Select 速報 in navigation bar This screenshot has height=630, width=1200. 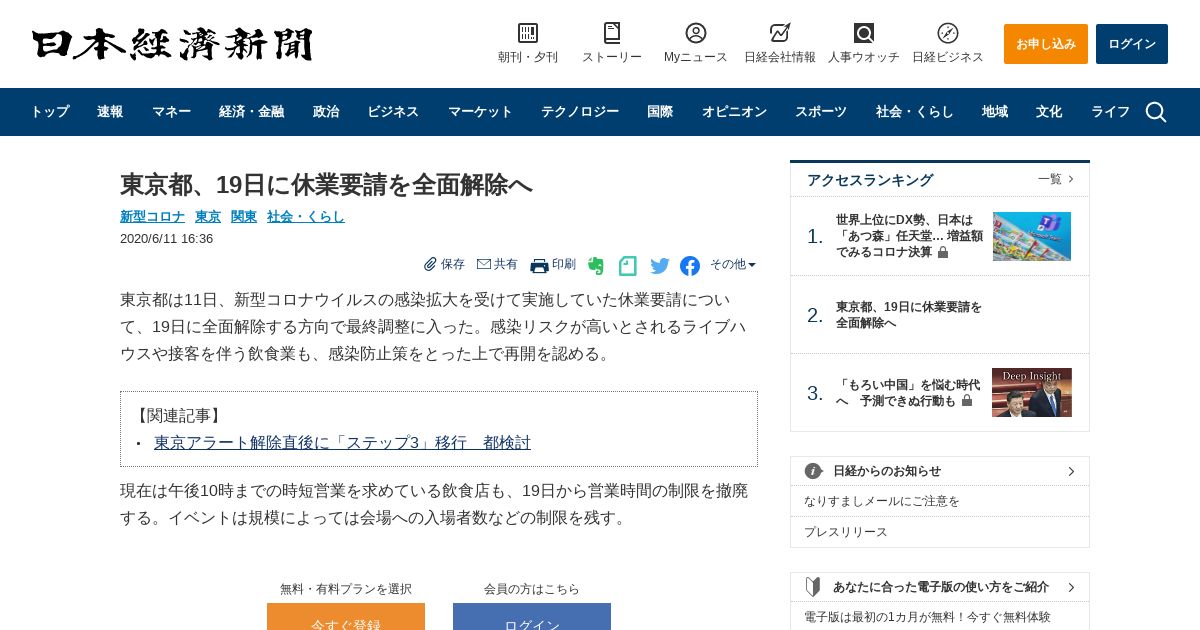pos(110,112)
